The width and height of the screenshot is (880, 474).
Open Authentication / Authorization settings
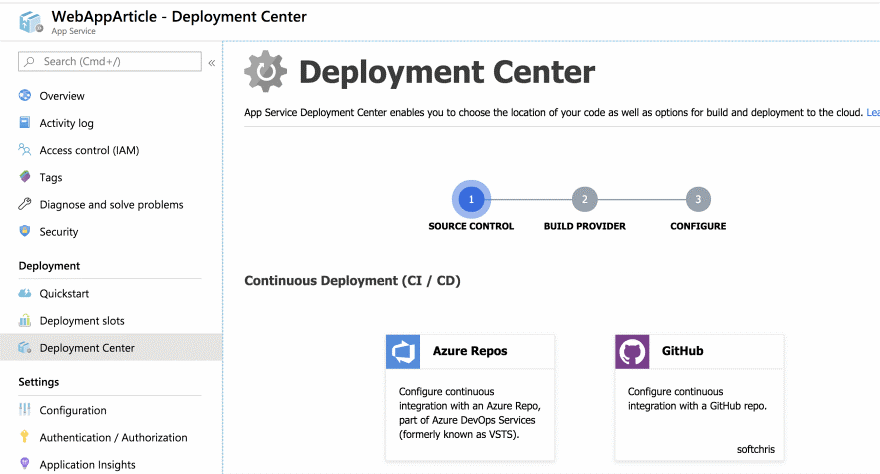(113, 437)
